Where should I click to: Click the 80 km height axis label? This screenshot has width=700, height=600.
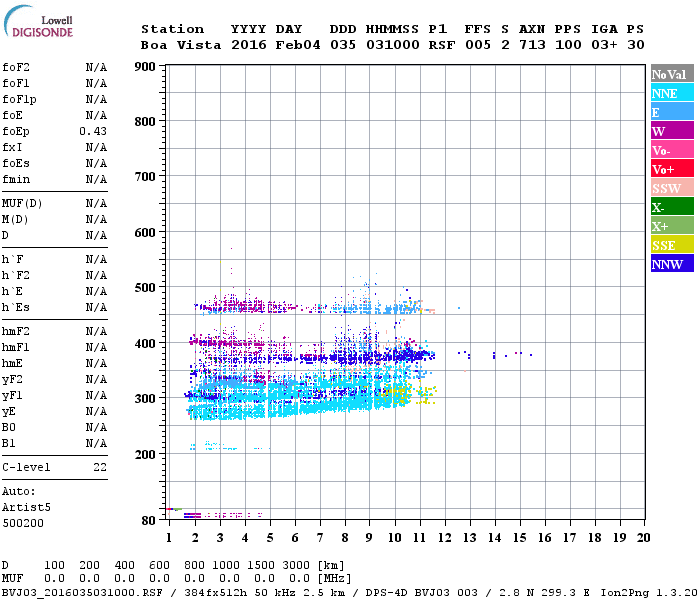[x=149, y=521]
